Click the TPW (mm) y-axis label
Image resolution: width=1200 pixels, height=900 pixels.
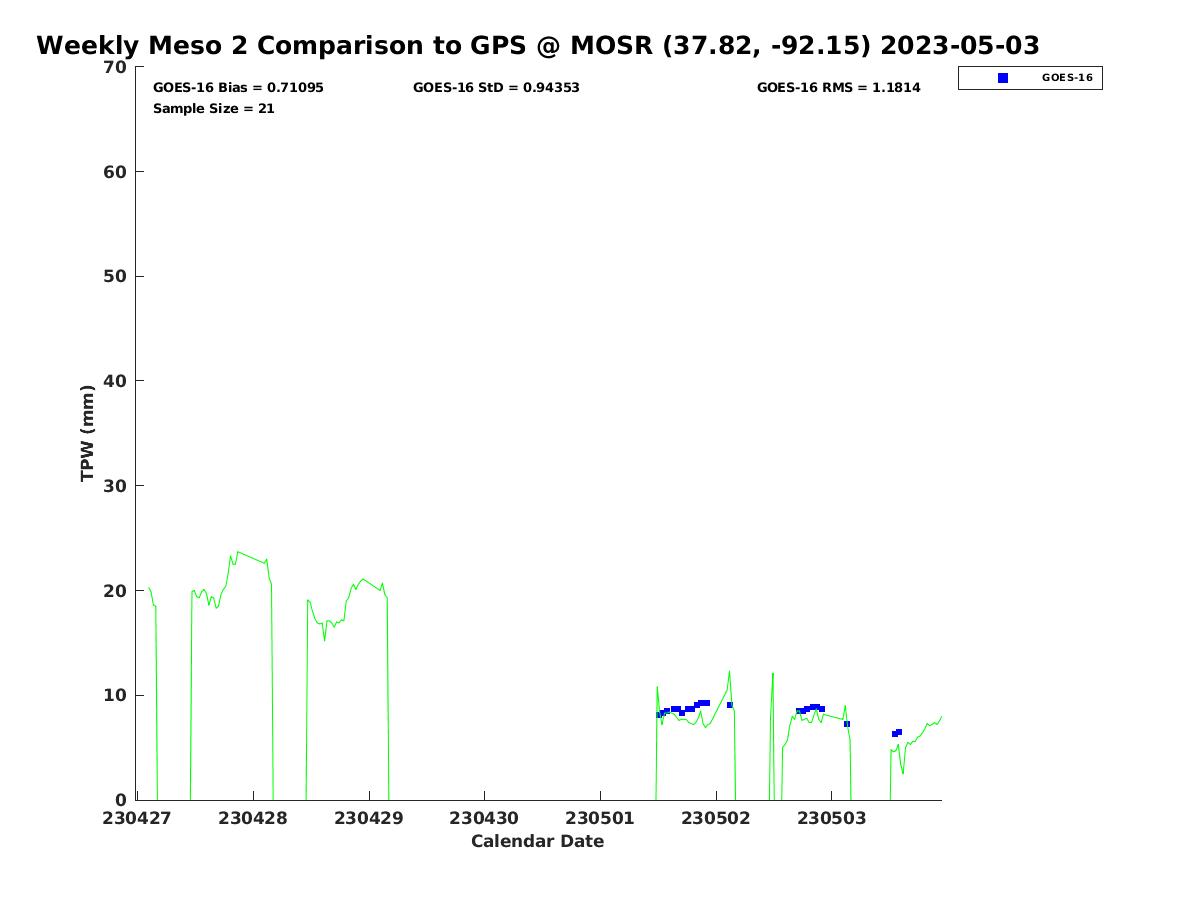click(88, 433)
